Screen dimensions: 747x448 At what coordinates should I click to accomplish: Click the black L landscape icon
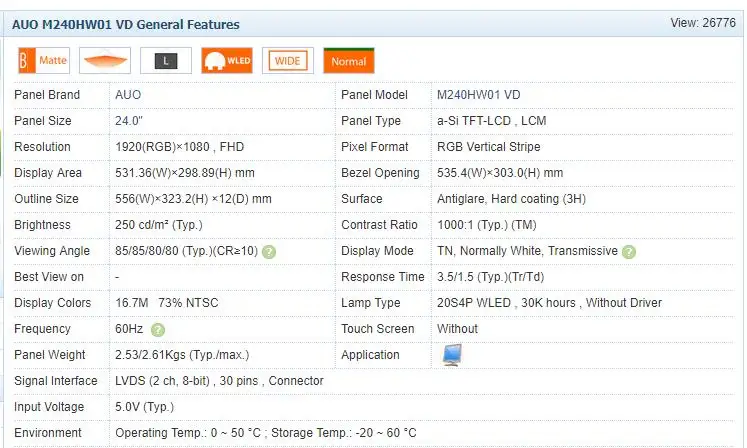click(x=166, y=61)
